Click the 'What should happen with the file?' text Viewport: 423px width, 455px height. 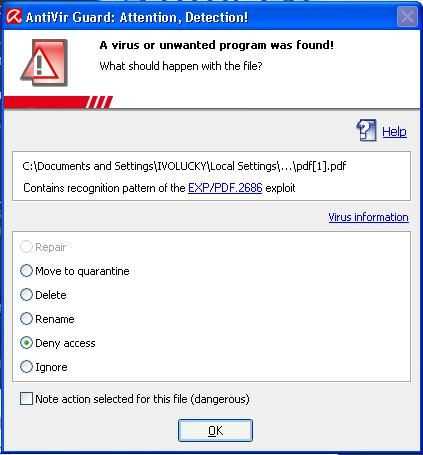click(x=181, y=66)
